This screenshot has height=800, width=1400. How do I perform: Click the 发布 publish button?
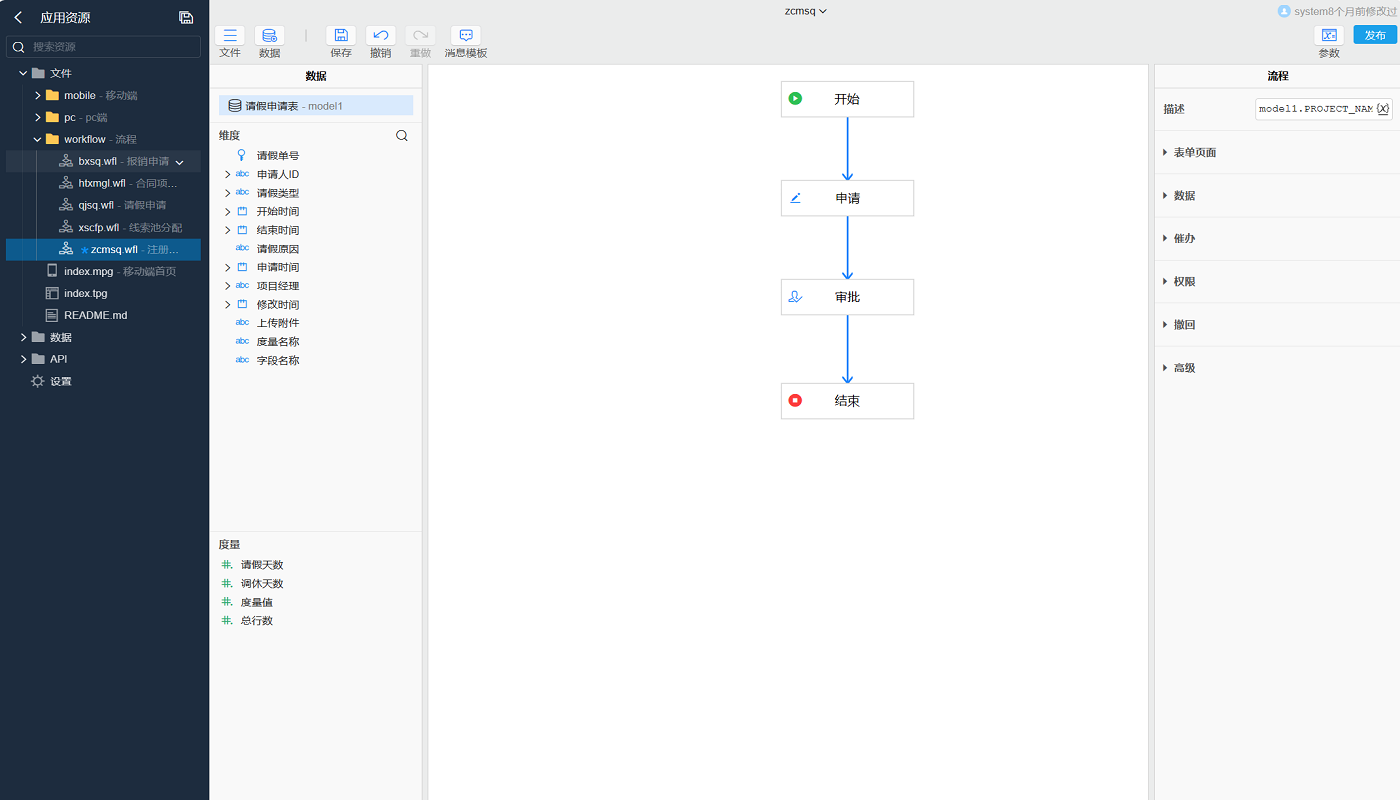(1375, 35)
